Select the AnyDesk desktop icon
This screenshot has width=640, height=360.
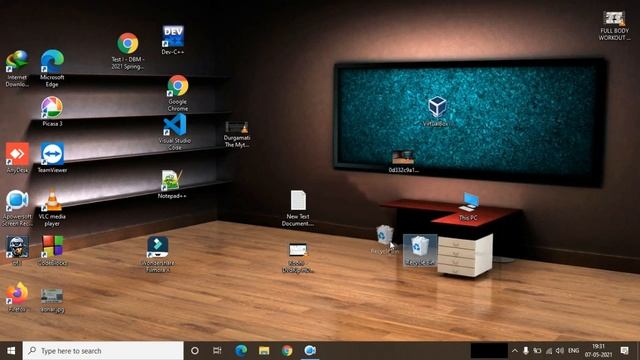coord(17,158)
